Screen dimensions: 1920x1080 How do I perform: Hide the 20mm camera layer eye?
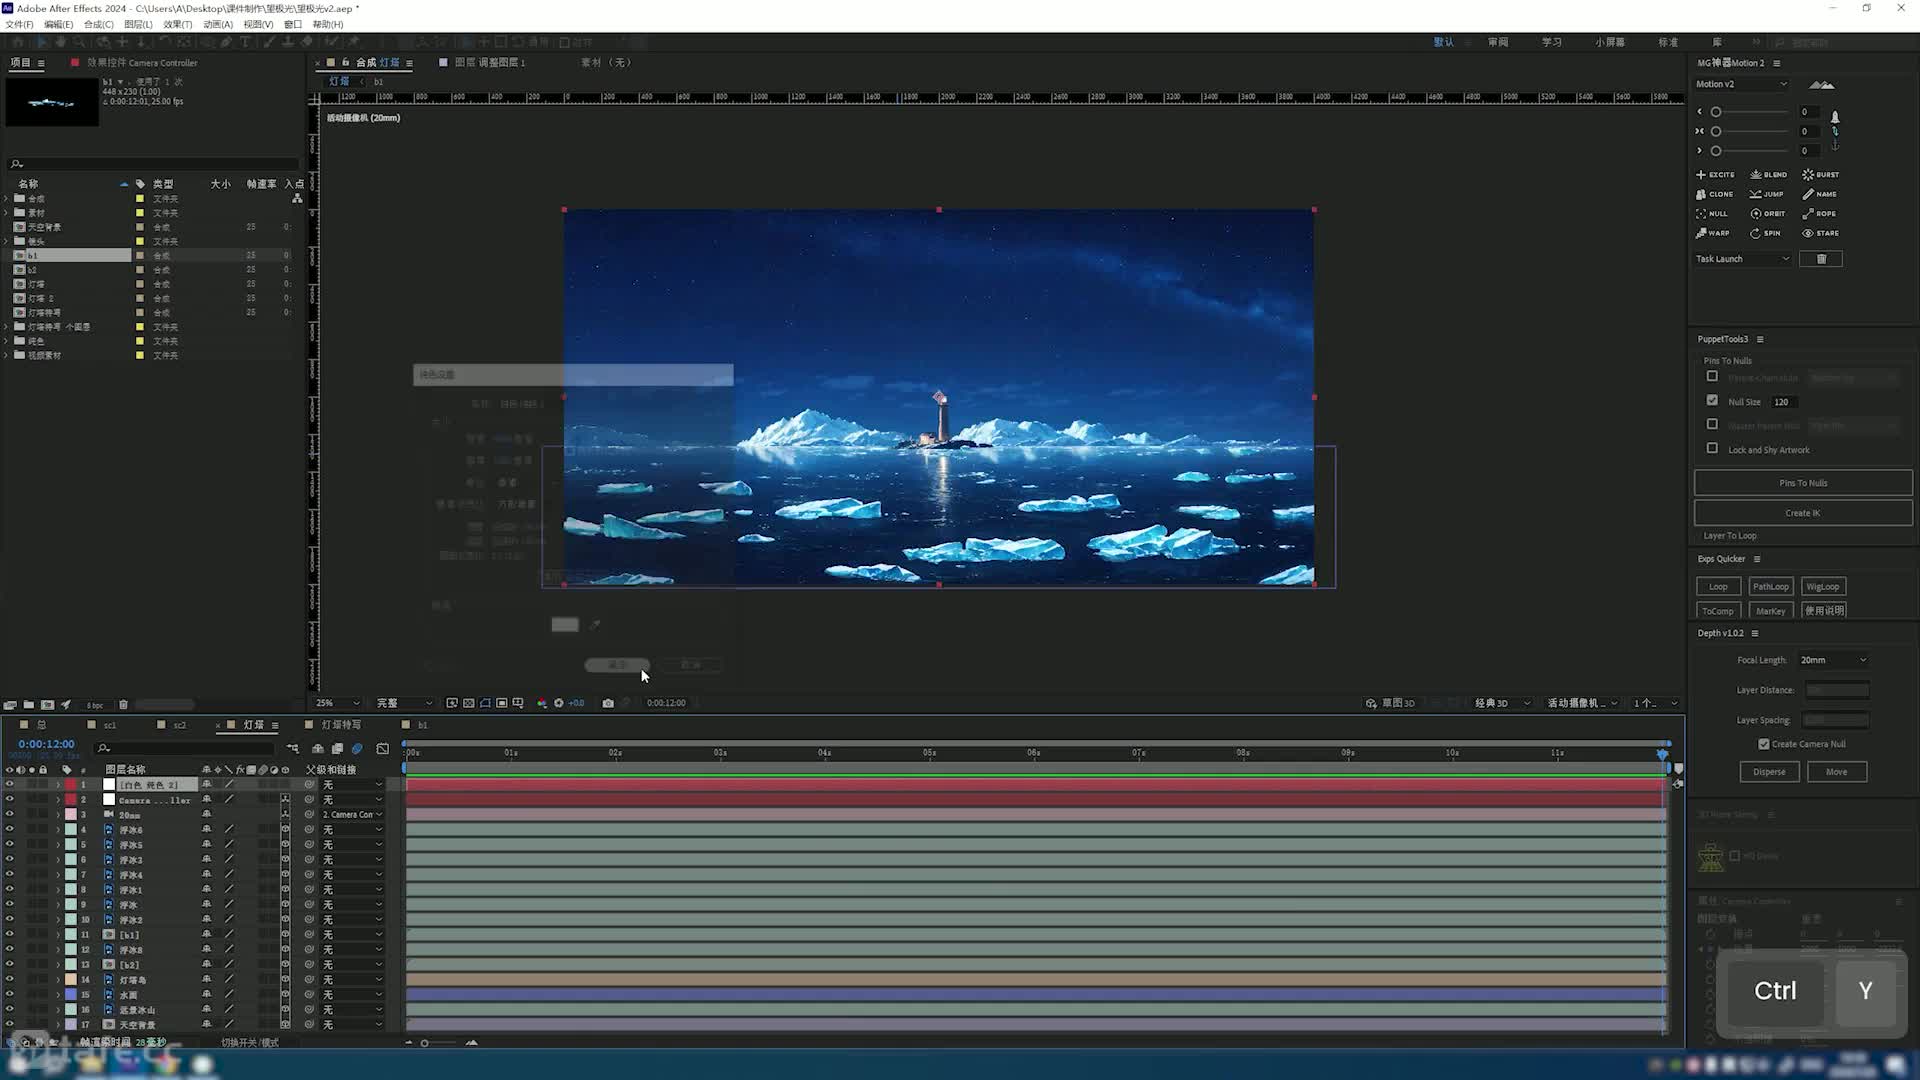click(10, 815)
